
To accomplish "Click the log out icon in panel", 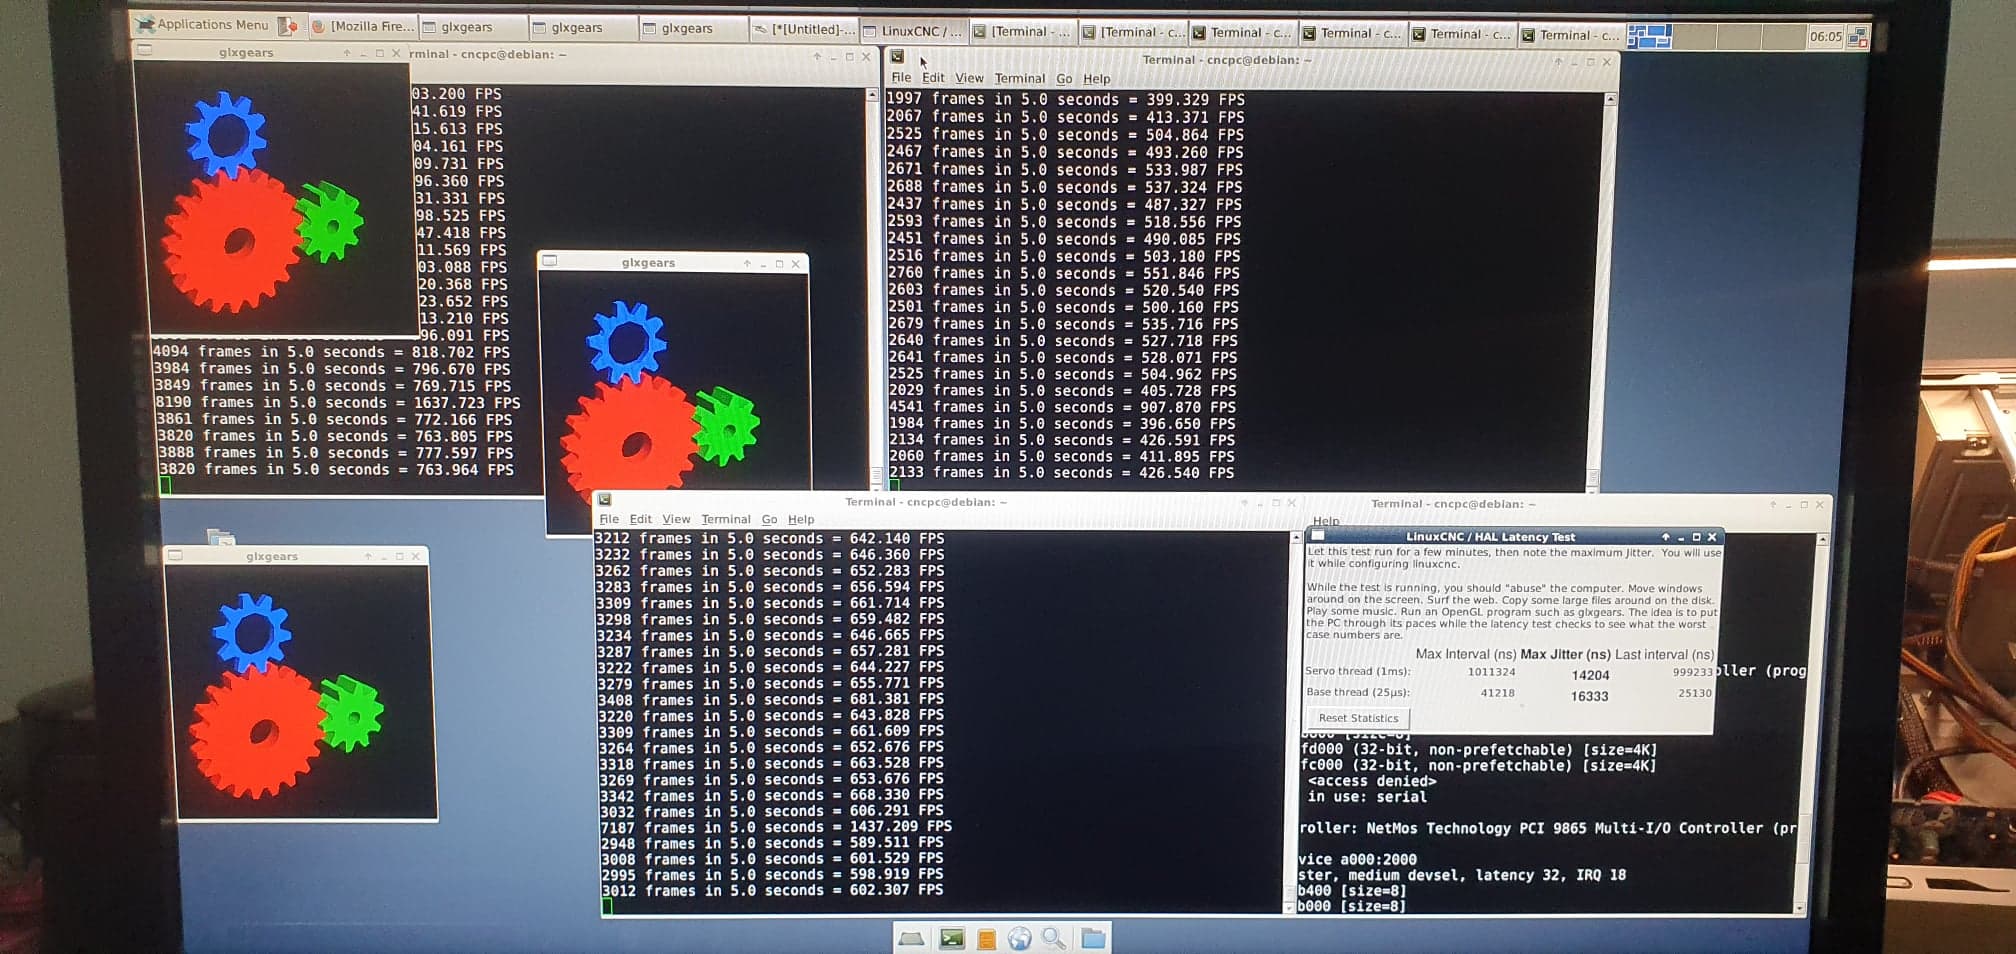I will coord(288,26).
